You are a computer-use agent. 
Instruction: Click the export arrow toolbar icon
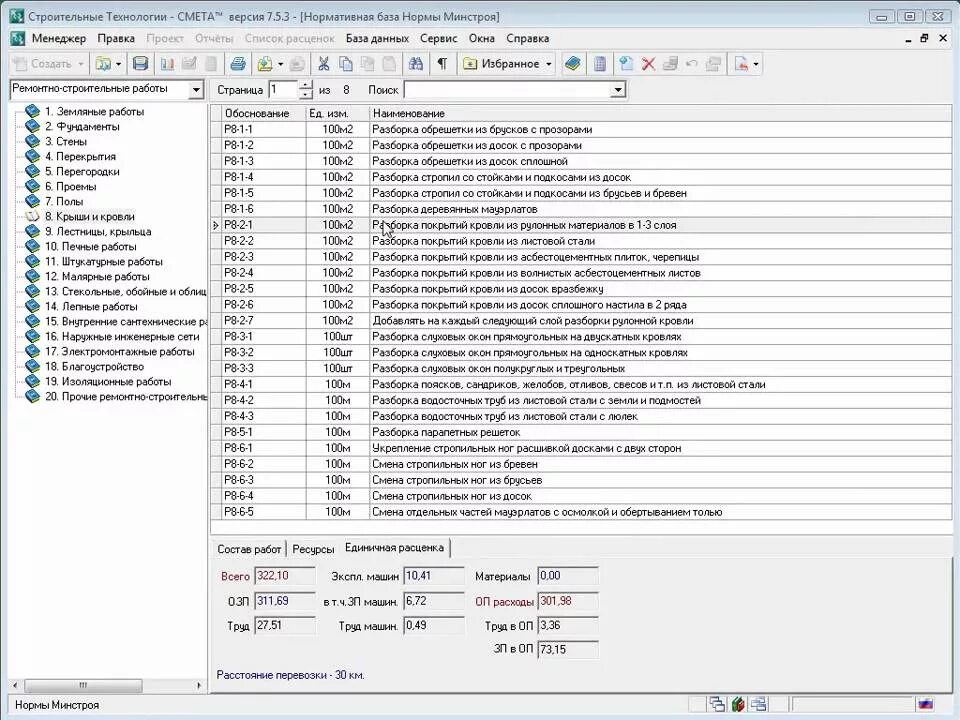click(x=265, y=64)
